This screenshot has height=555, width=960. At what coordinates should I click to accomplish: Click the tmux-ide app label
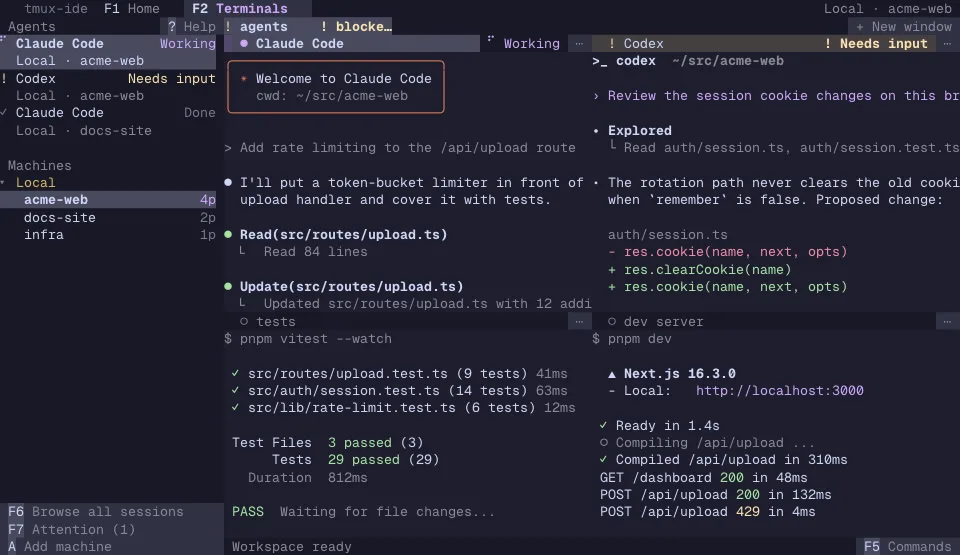[56, 9]
